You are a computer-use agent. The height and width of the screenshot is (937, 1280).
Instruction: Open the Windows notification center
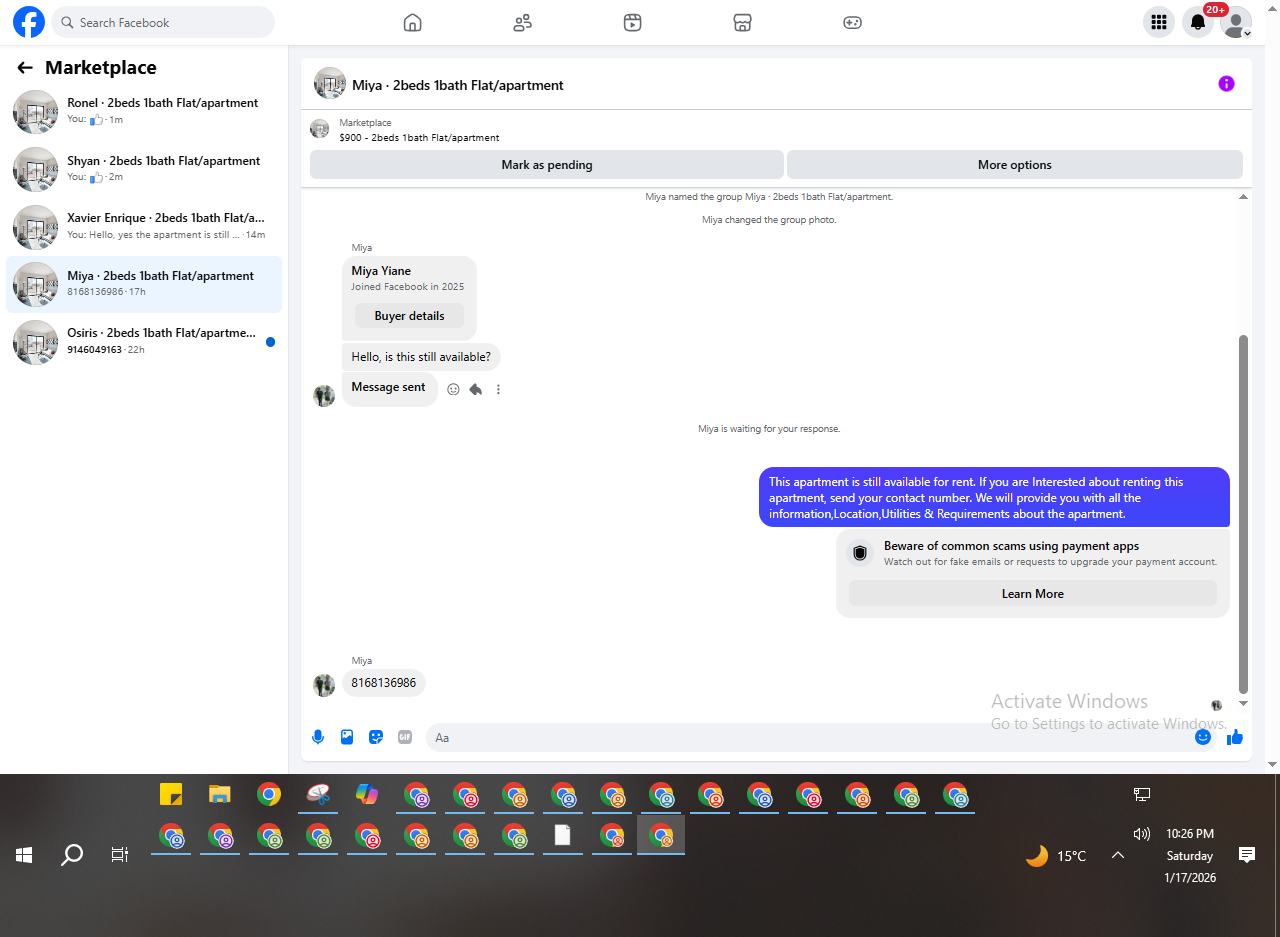pyautogui.click(x=1247, y=854)
